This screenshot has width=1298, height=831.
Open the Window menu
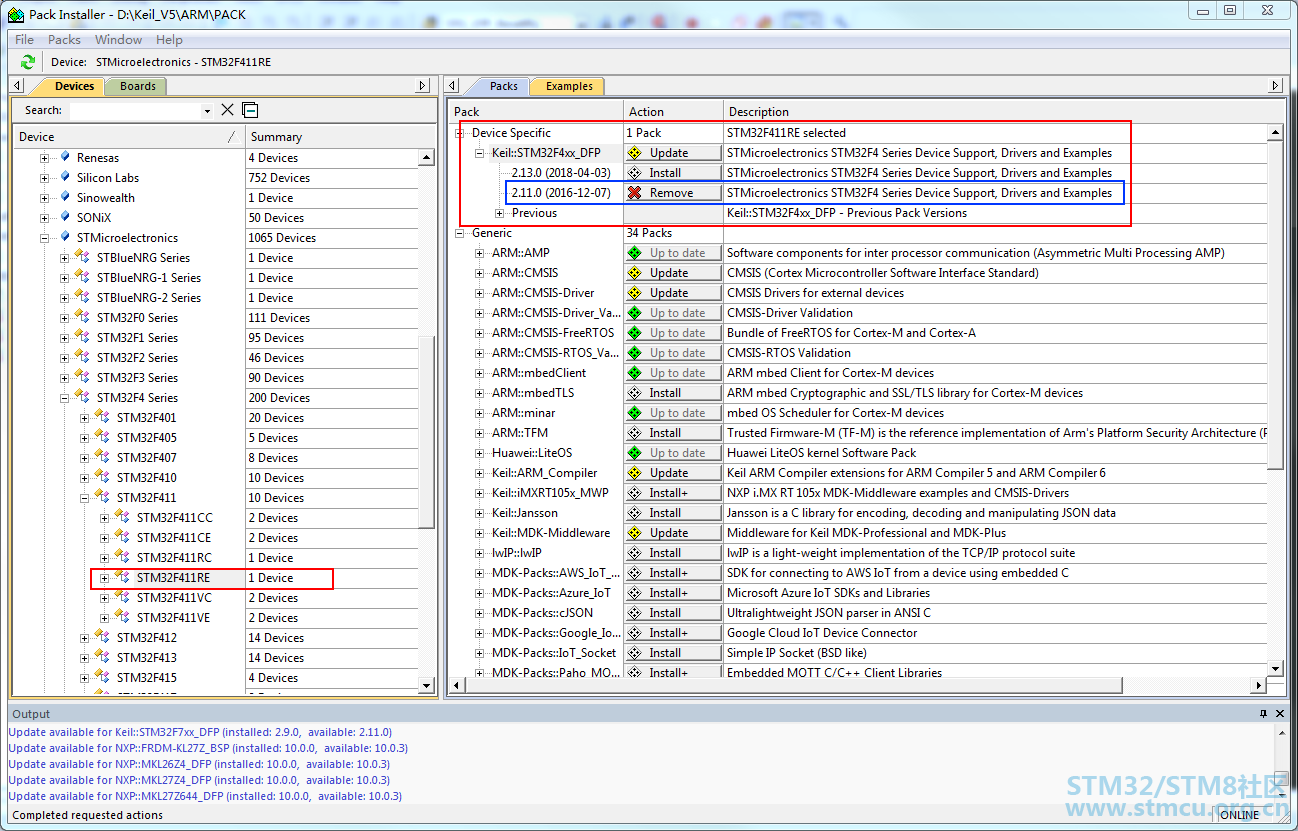click(x=118, y=39)
